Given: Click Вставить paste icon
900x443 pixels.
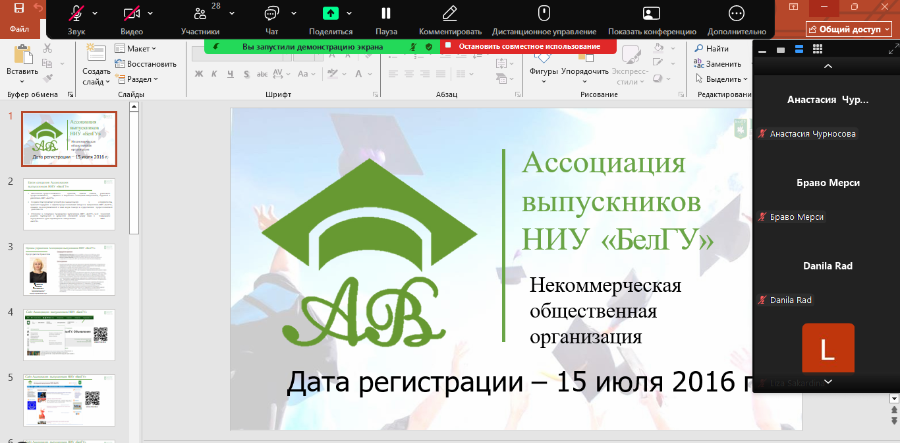Looking at the screenshot, I should [22, 55].
